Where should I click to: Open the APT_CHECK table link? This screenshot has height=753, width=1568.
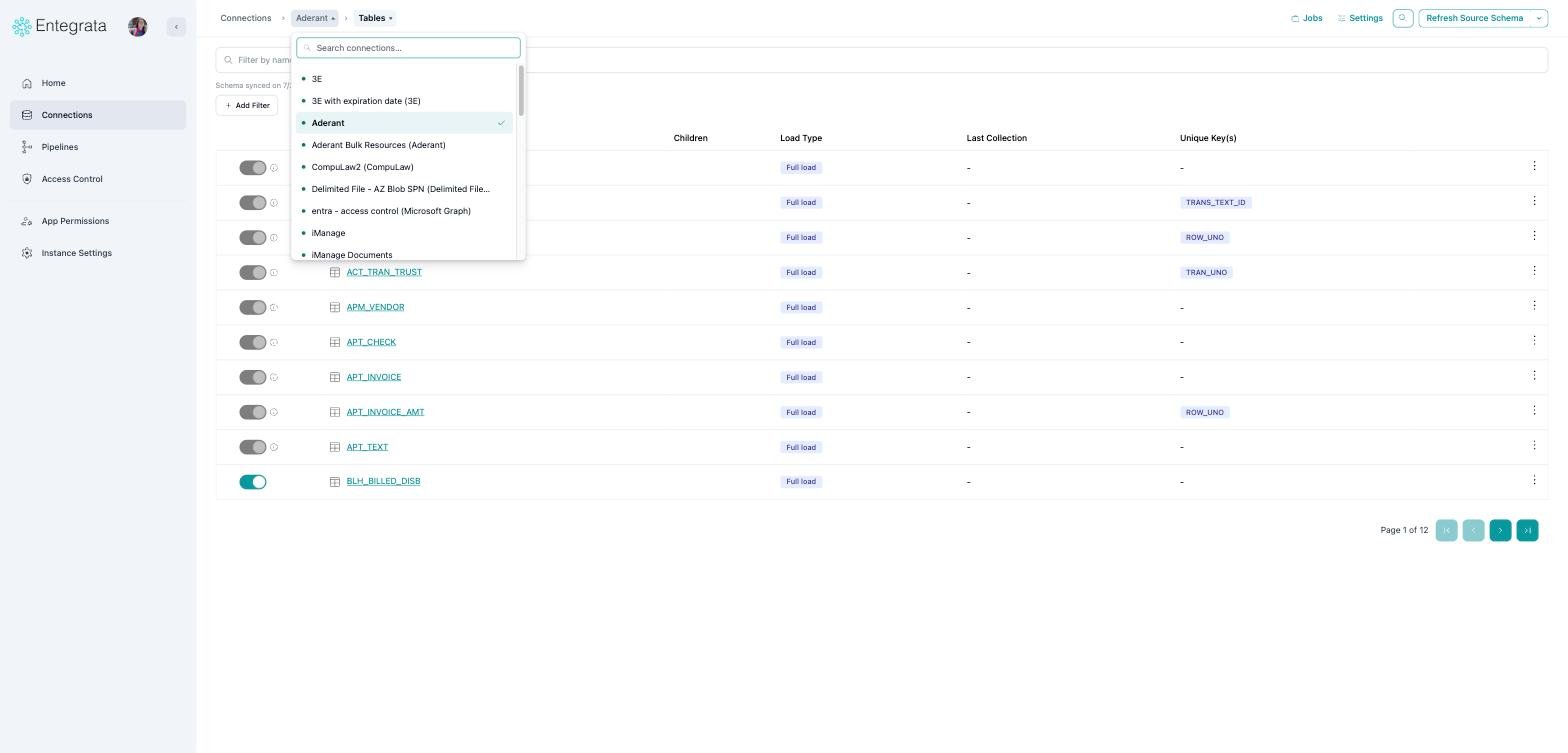pos(371,342)
